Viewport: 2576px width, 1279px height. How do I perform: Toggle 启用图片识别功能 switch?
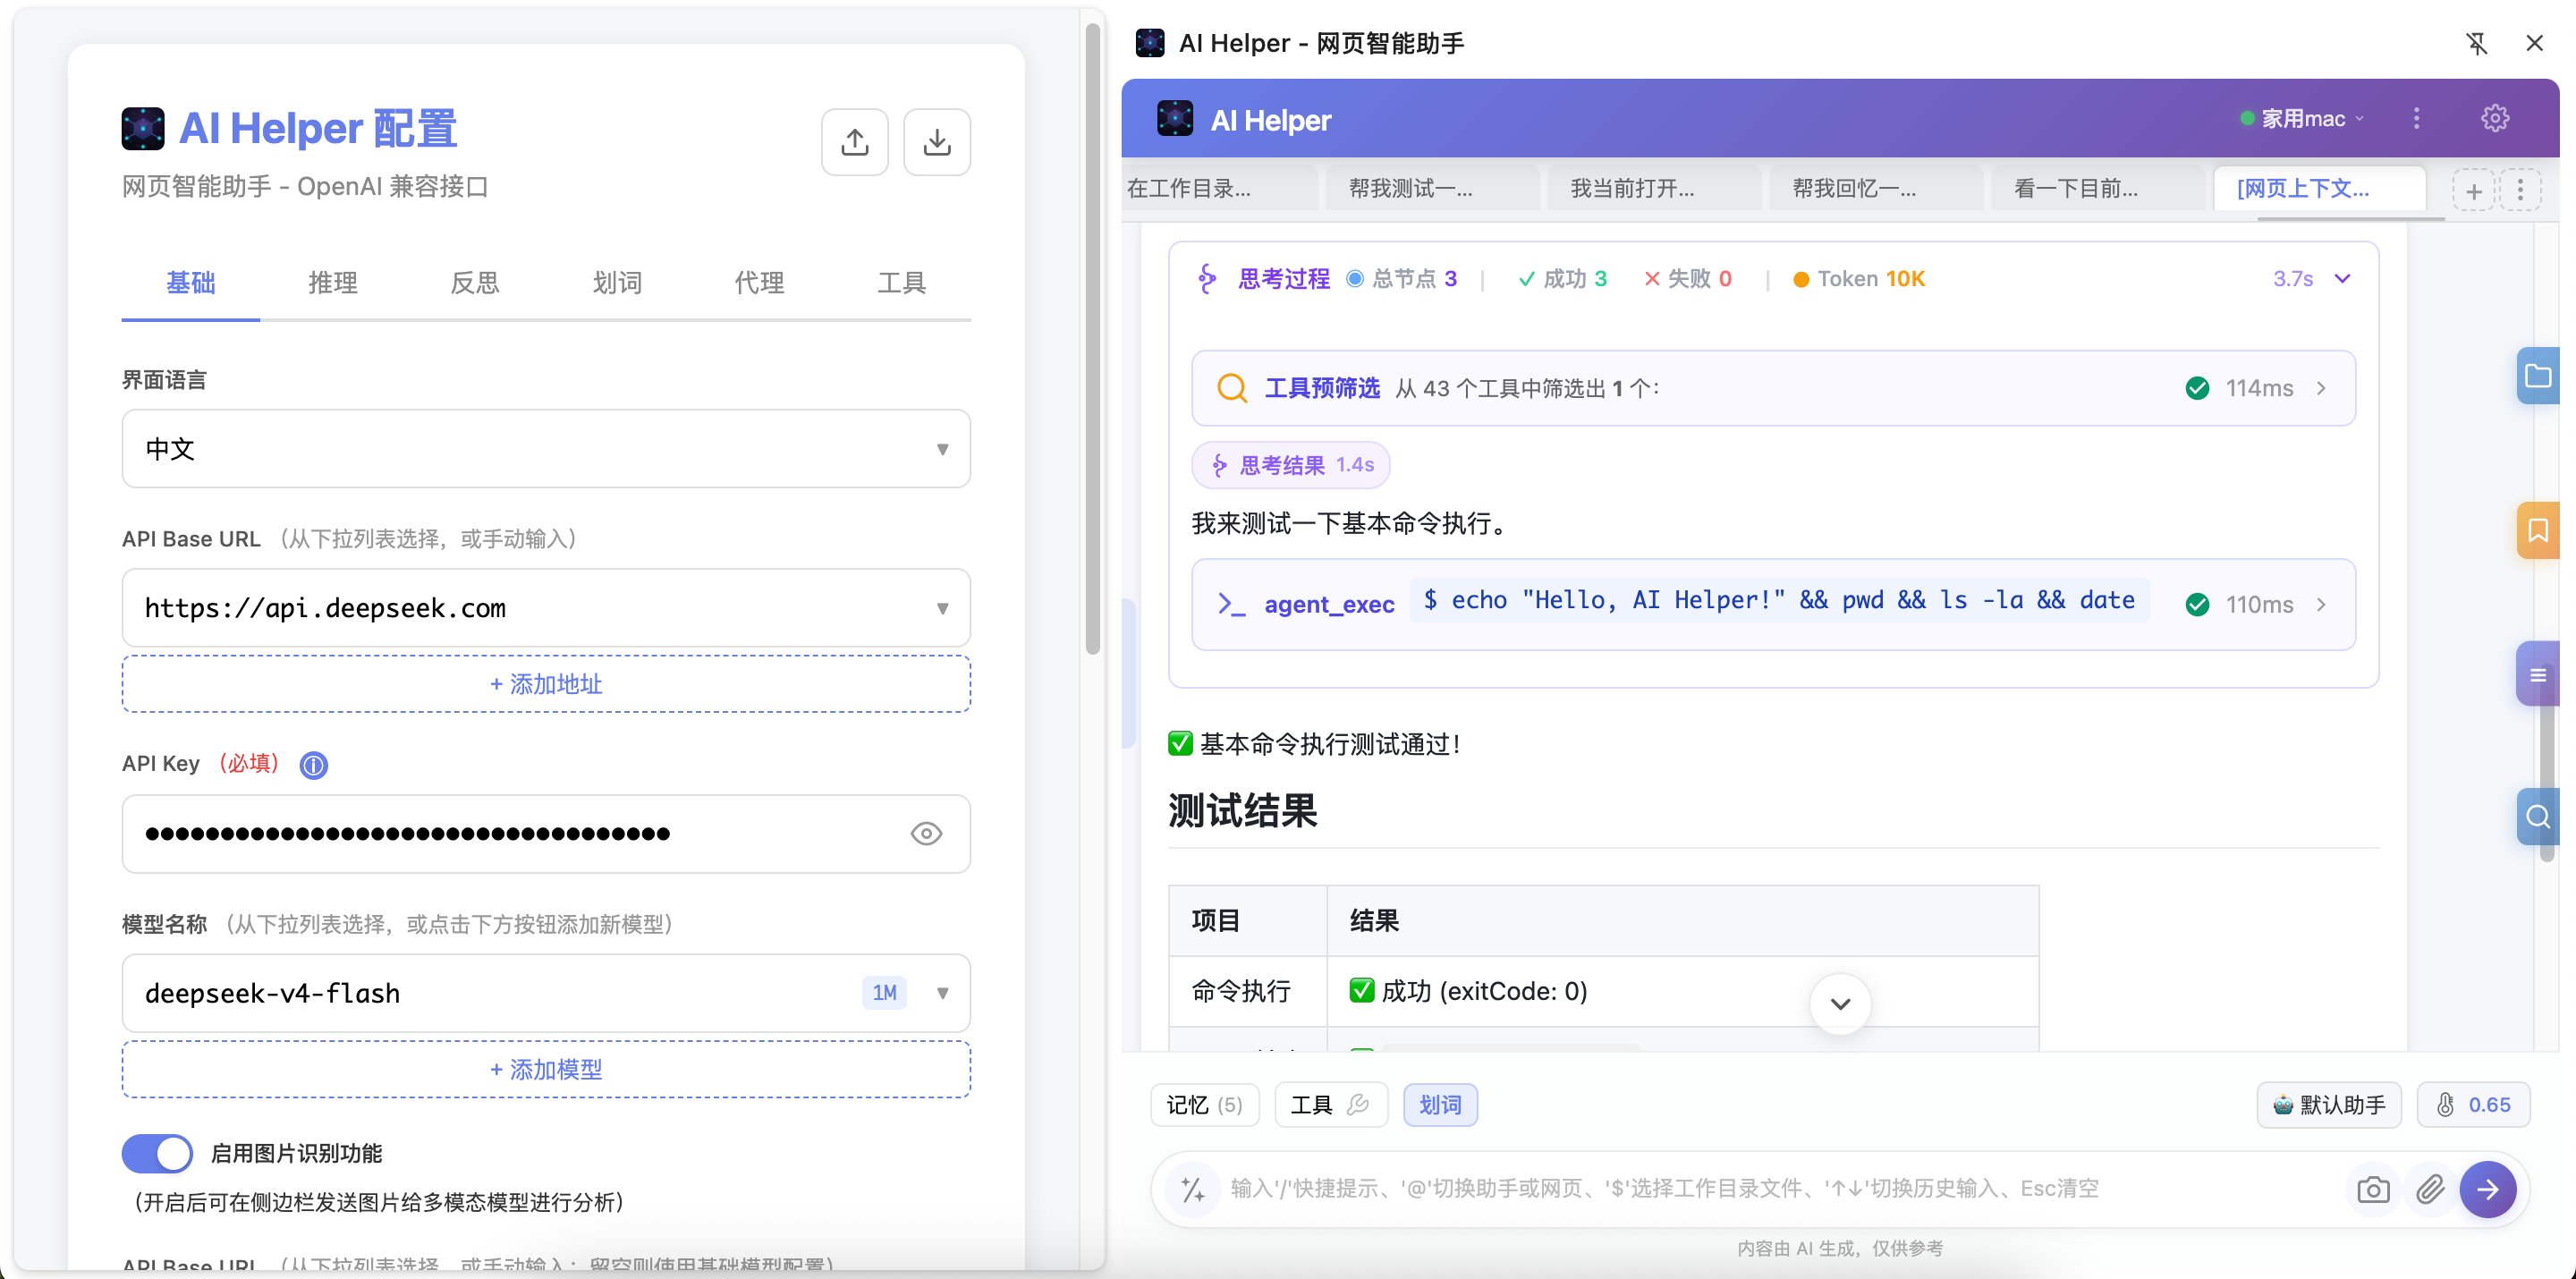click(157, 1153)
